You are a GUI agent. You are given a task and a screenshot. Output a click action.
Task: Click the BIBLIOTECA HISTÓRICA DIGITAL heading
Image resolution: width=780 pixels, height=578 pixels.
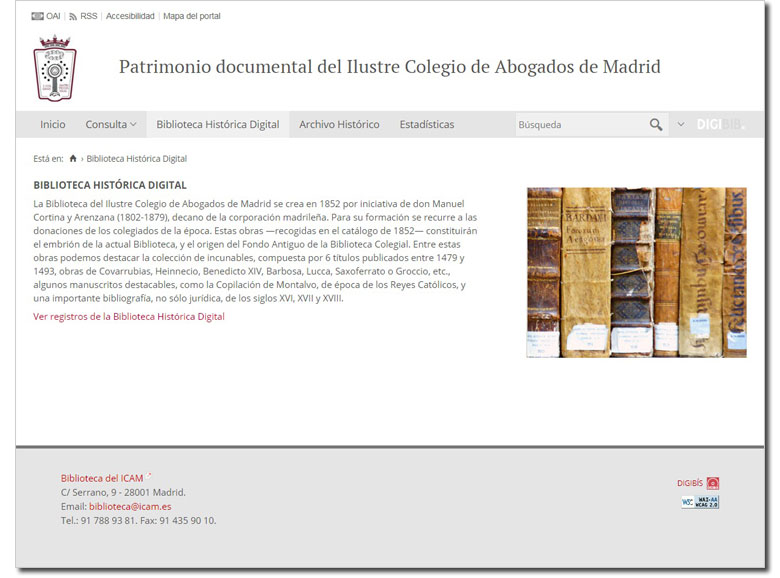tap(110, 185)
